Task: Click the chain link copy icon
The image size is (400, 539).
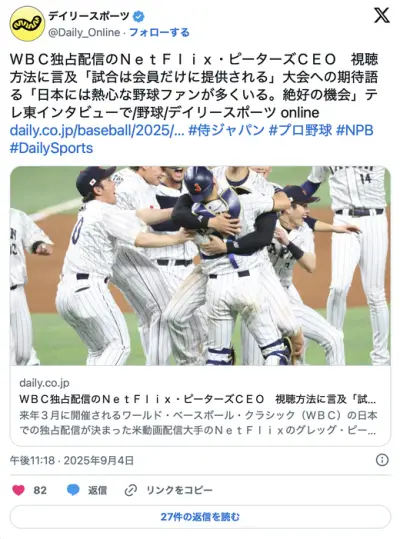Action: [131, 490]
